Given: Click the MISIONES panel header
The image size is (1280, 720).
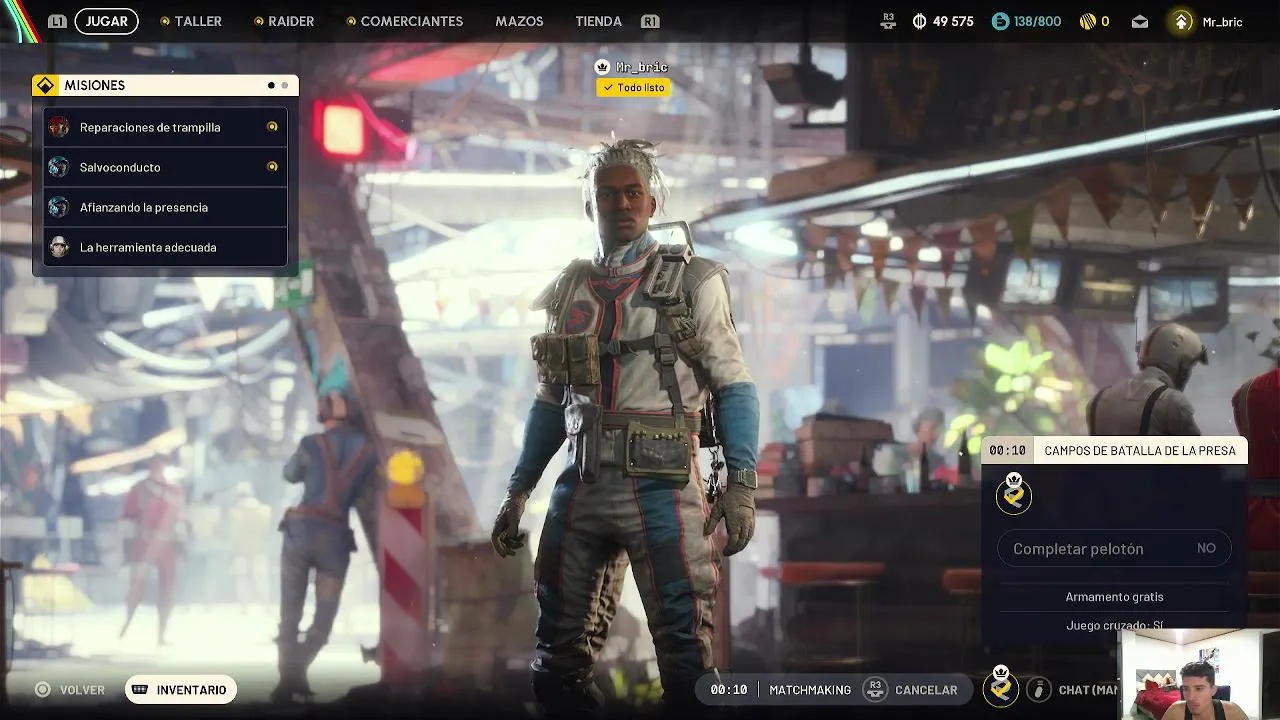Looking at the screenshot, I should click(165, 86).
